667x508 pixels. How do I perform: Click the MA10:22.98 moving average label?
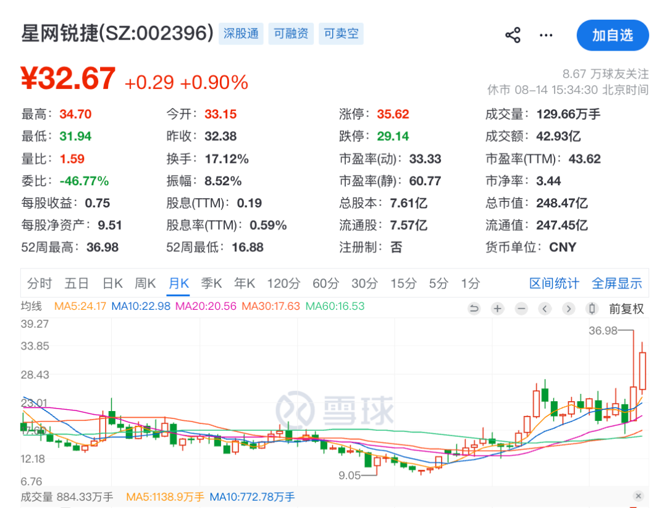pos(140,306)
